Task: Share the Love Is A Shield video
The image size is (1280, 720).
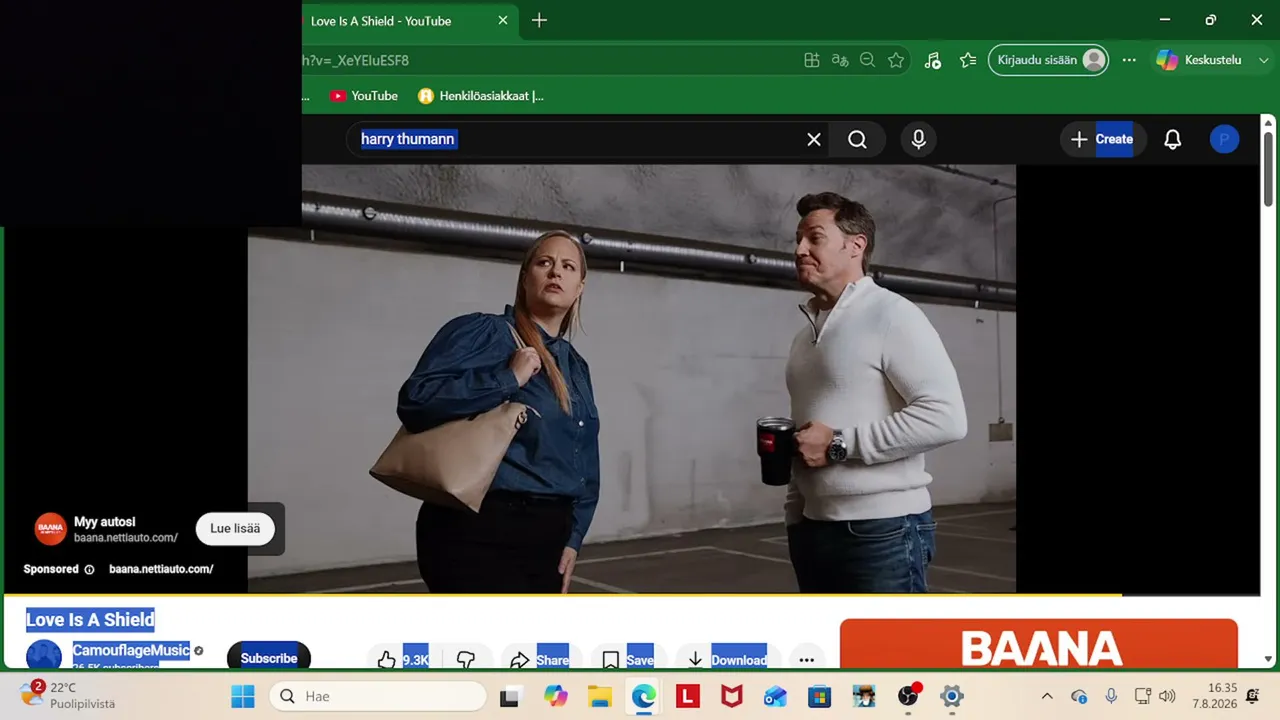Action: [539, 659]
